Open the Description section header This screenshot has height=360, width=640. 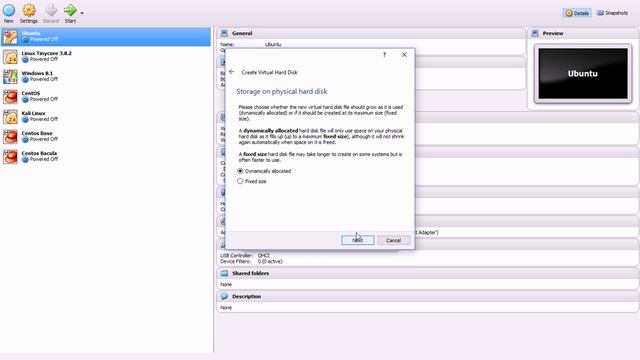tap(428, 296)
